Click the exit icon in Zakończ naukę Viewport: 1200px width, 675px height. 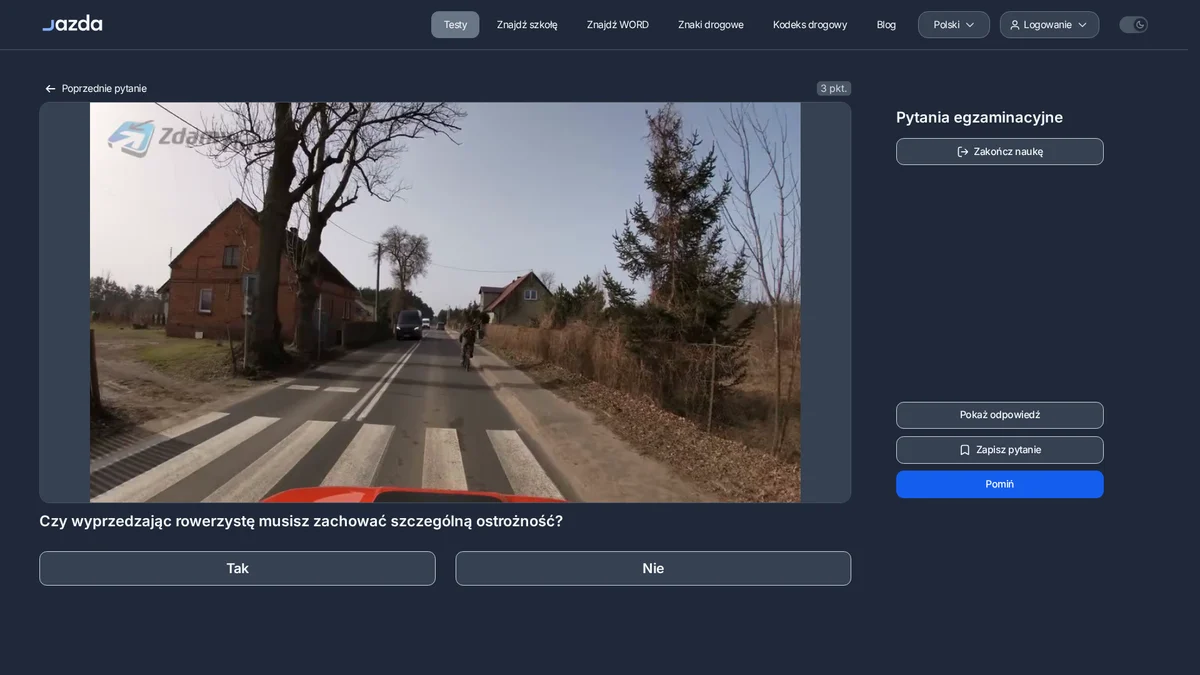tap(963, 152)
